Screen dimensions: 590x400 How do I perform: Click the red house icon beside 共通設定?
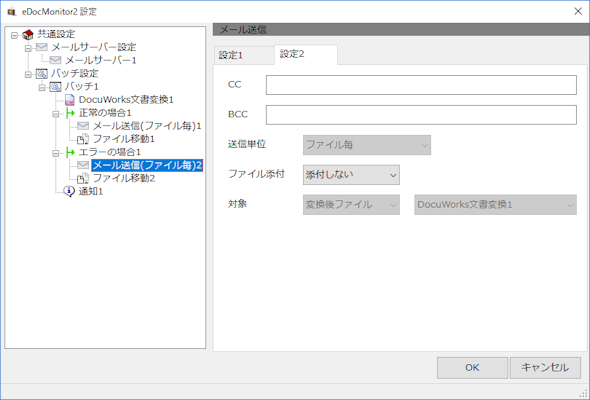pyautogui.click(x=28, y=35)
